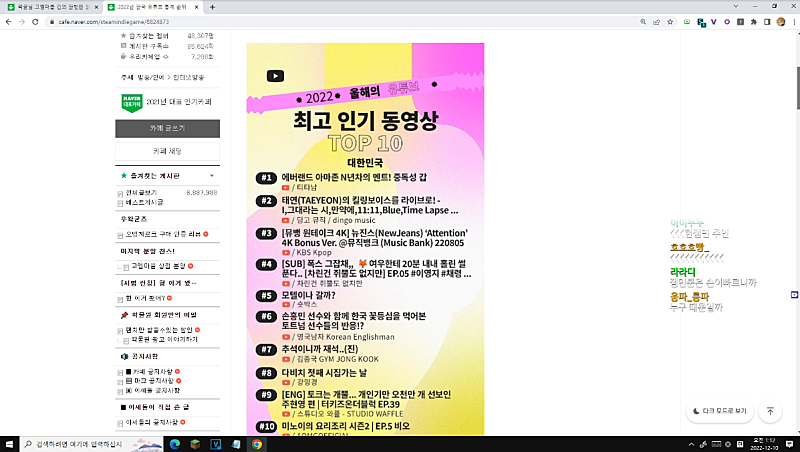Open the notification center icon
The width and height of the screenshot is (800, 452).
point(789,444)
